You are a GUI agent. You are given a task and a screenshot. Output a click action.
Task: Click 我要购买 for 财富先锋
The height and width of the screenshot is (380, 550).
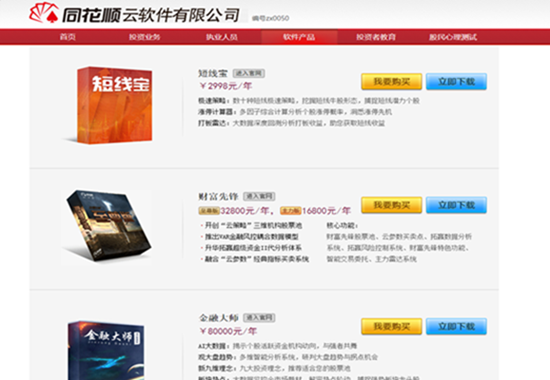click(391, 205)
